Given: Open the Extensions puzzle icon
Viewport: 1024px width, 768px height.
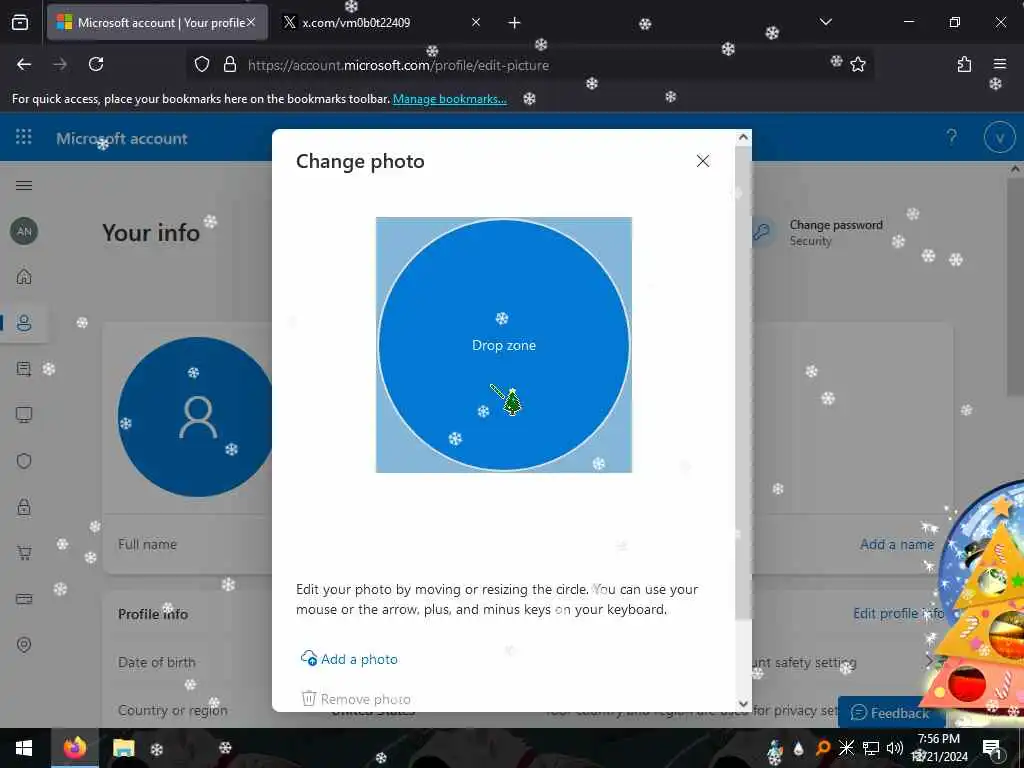Looking at the screenshot, I should pyautogui.click(x=964, y=64).
